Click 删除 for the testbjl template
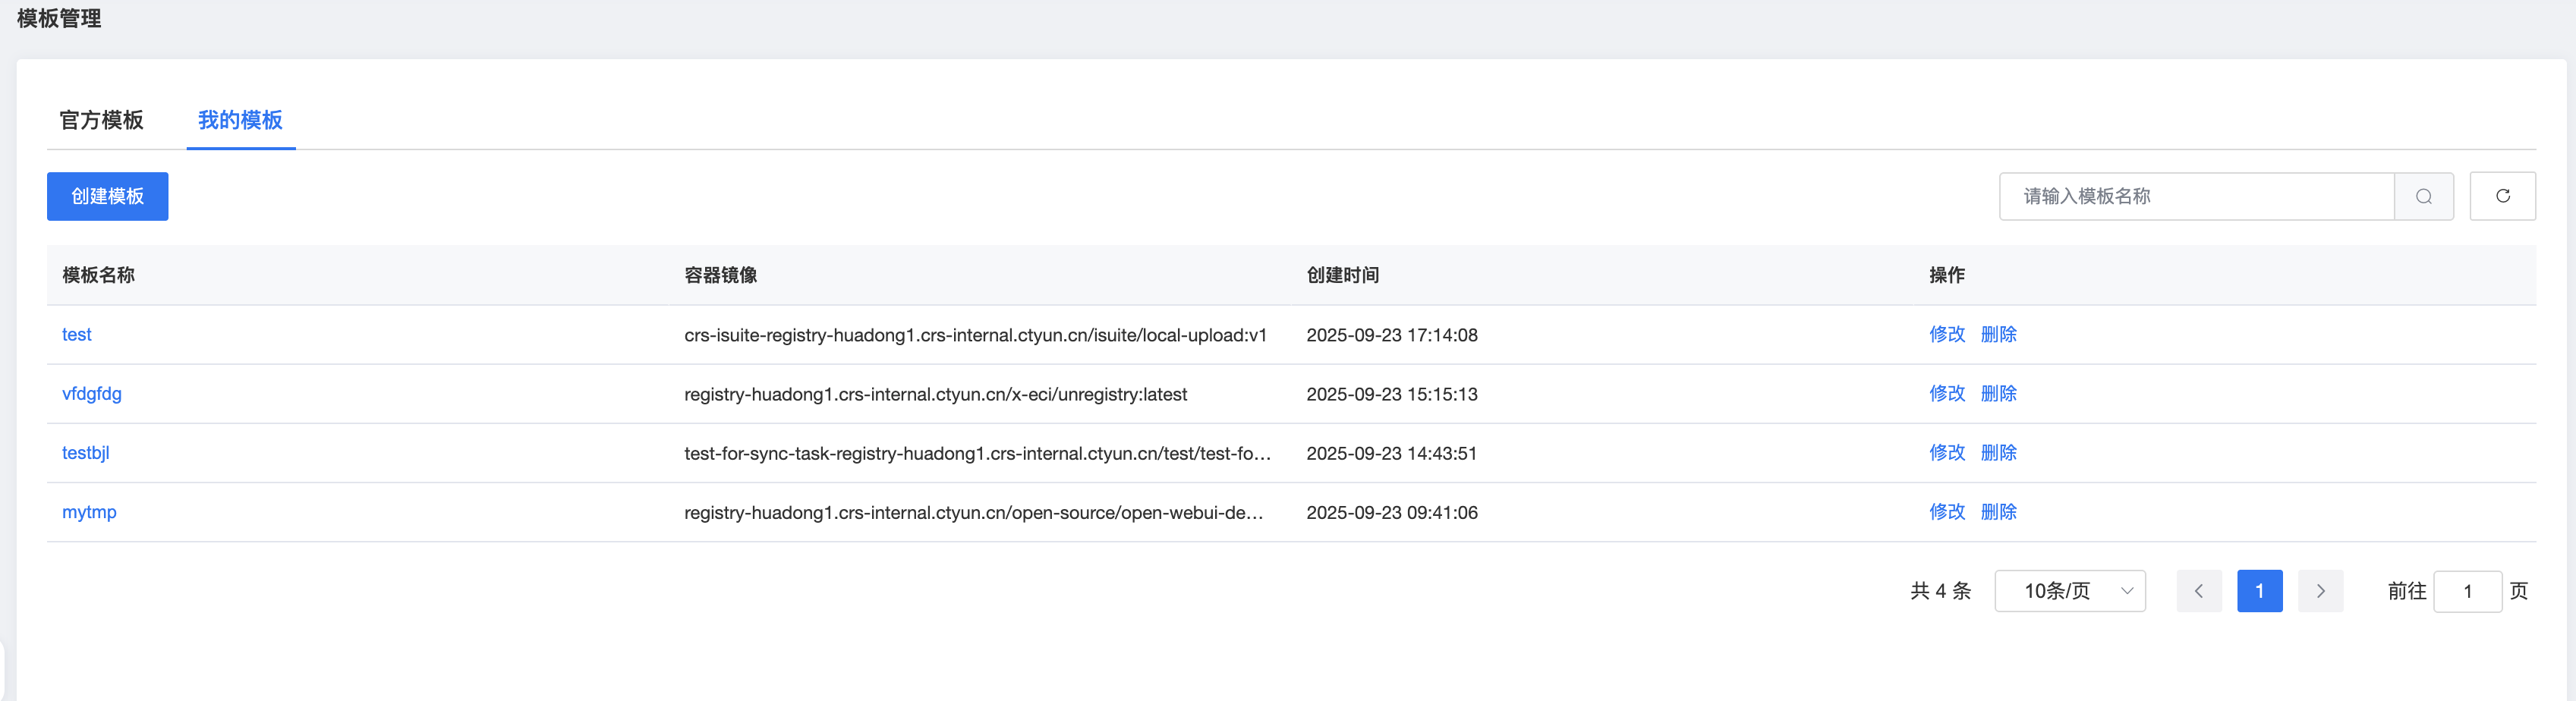 tap(1998, 453)
